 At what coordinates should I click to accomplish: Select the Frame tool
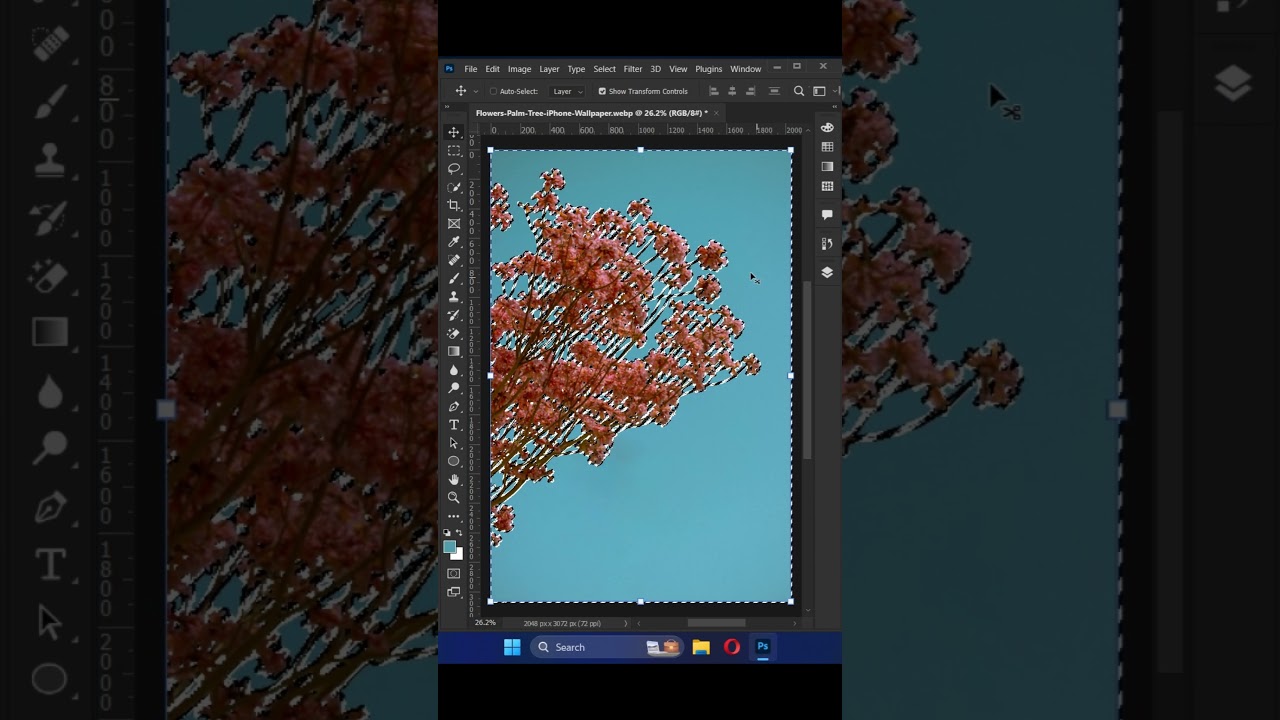454,223
